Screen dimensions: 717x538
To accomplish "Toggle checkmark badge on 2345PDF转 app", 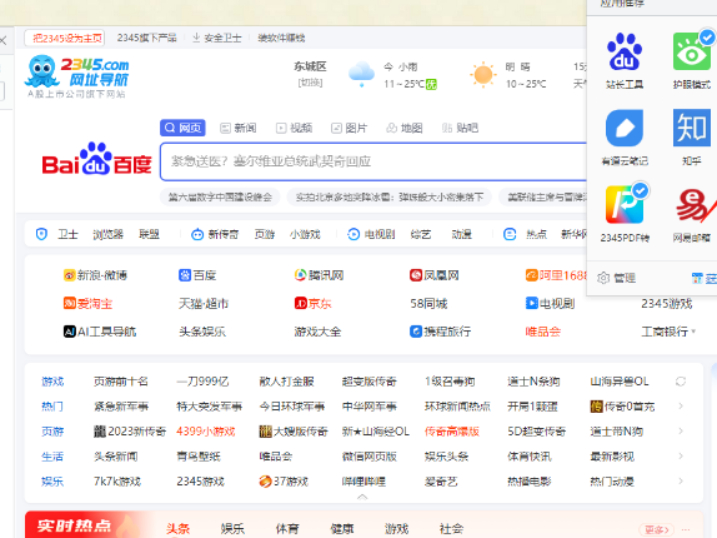I will [640, 191].
